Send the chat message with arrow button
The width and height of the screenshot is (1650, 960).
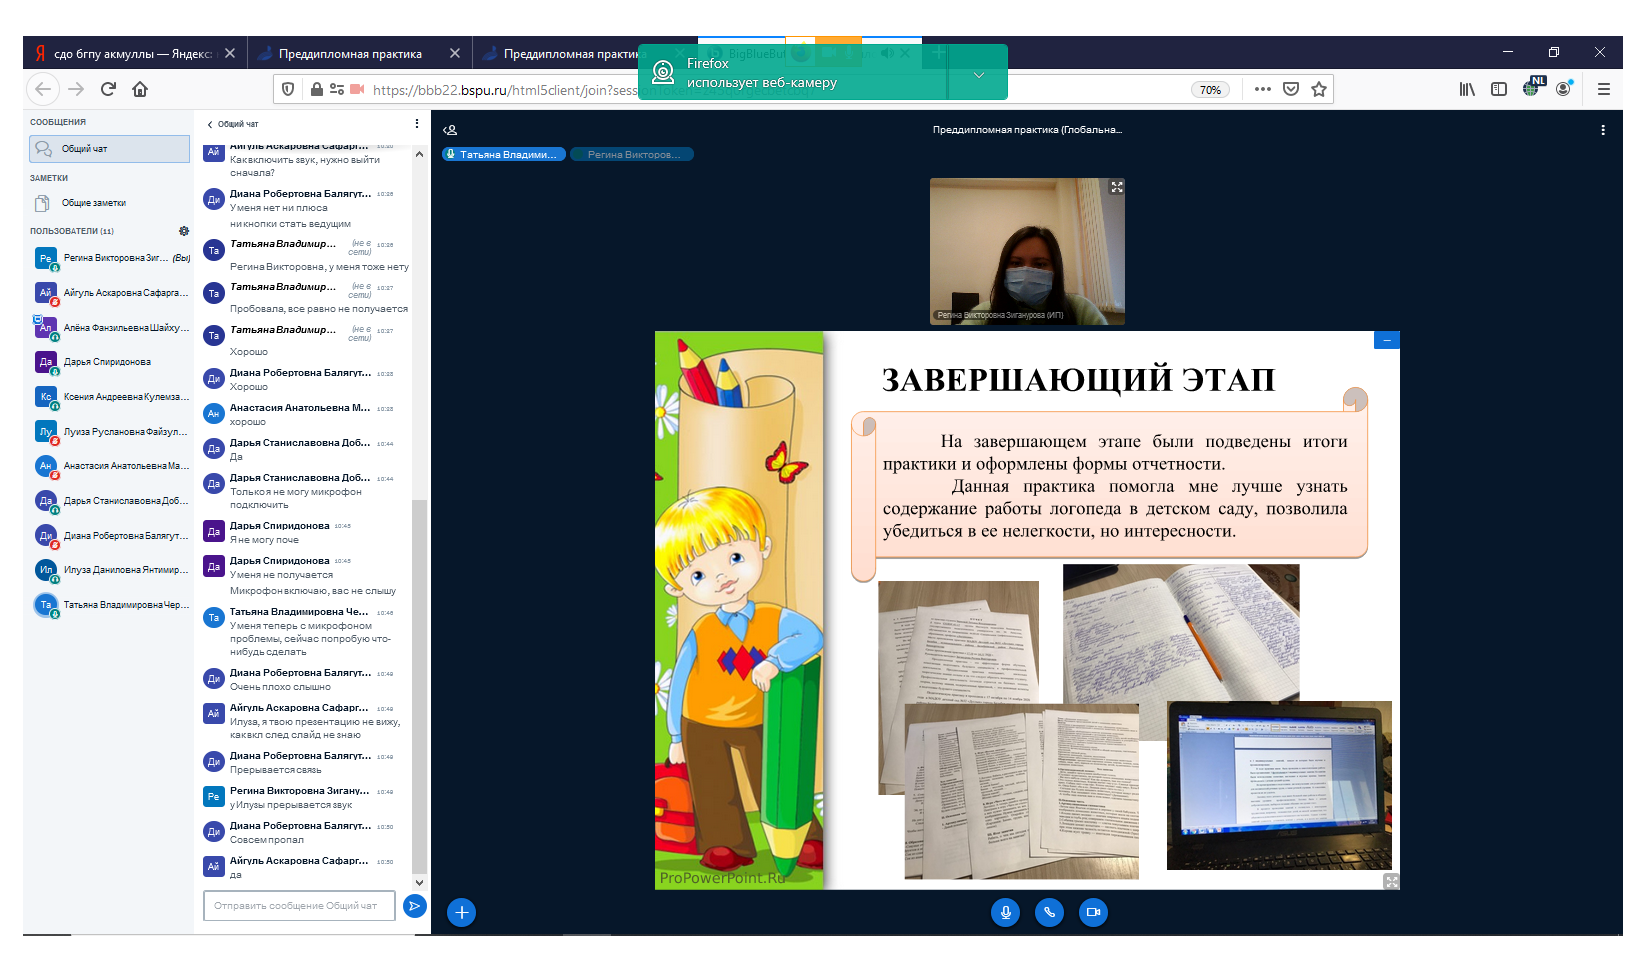[414, 906]
